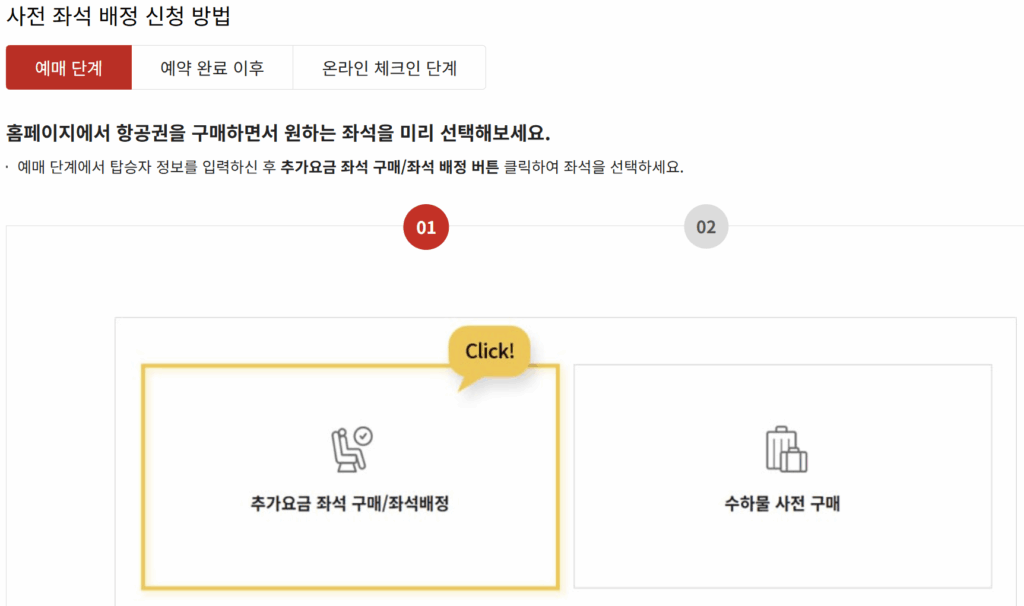Jump to step 02 gray circle
The image size is (1024, 606).
706,227
